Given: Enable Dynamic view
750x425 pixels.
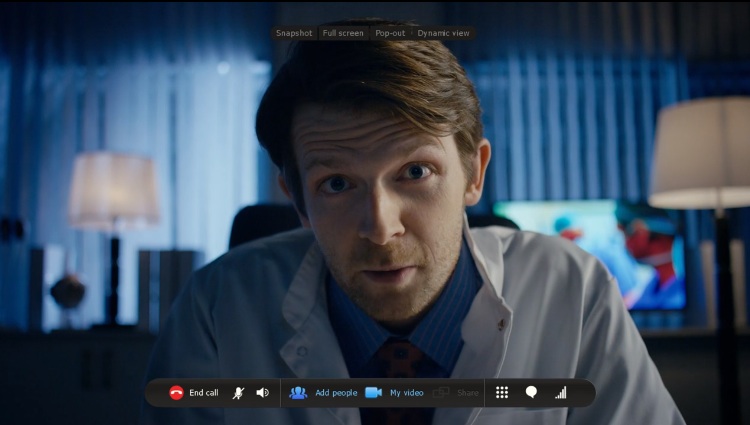Looking at the screenshot, I should [443, 33].
